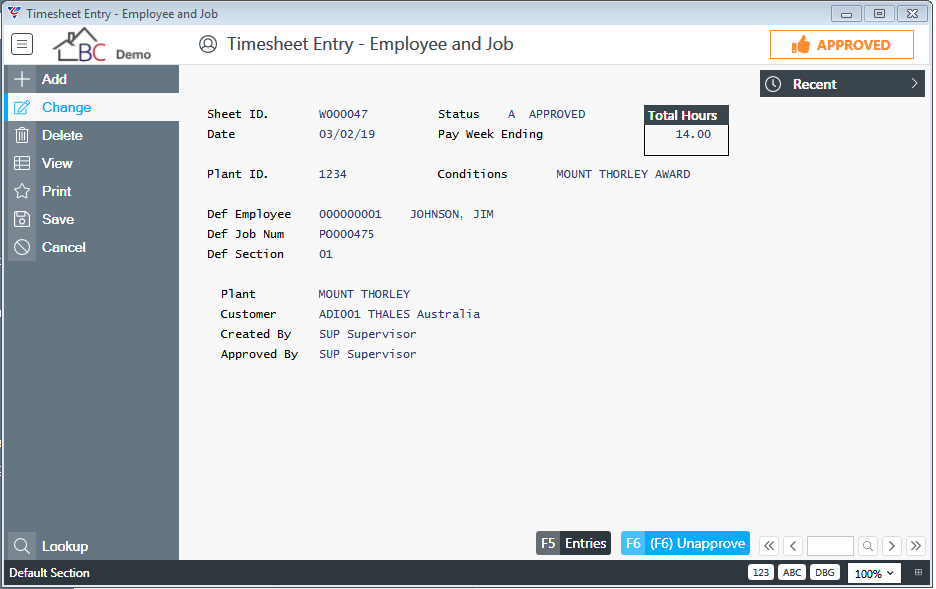Open the hamburger menu icon
936x589 pixels.
pyautogui.click(x=22, y=44)
